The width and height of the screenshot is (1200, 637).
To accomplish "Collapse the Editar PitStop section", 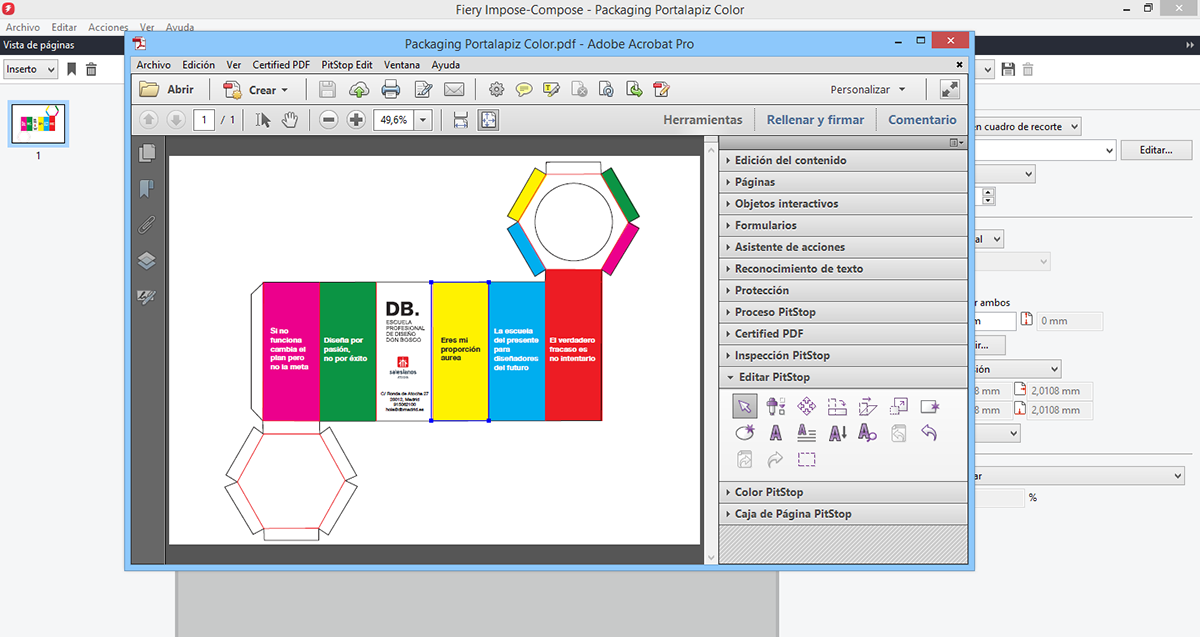I will tap(773, 377).
